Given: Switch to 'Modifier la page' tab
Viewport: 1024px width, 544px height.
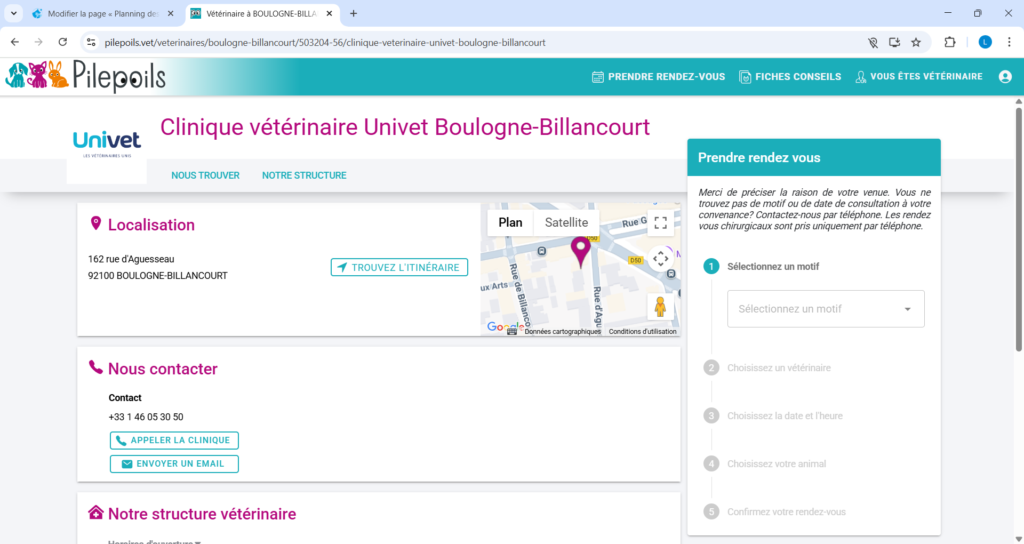Looking at the screenshot, I should coord(103,14).
